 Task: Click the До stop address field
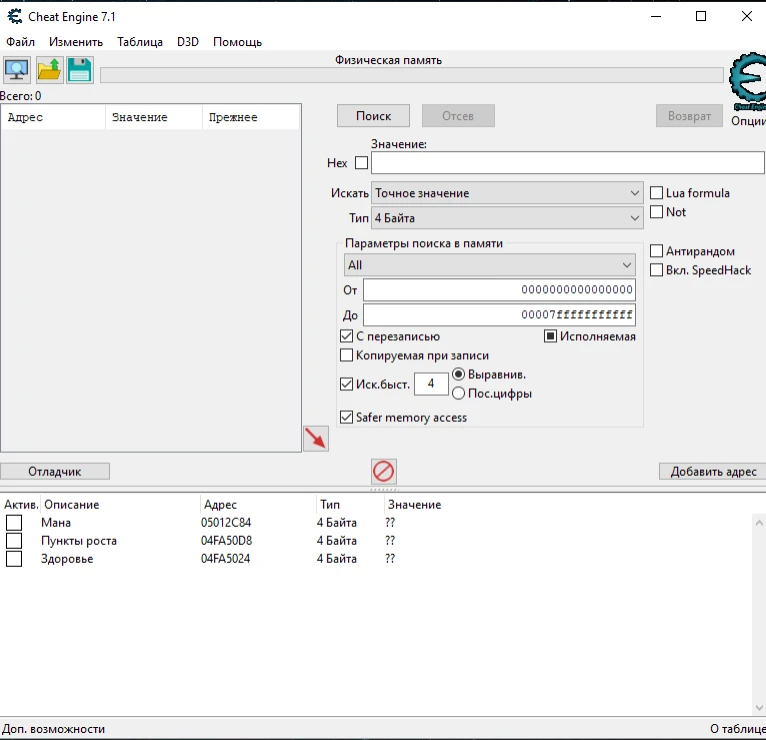[499, 315]
